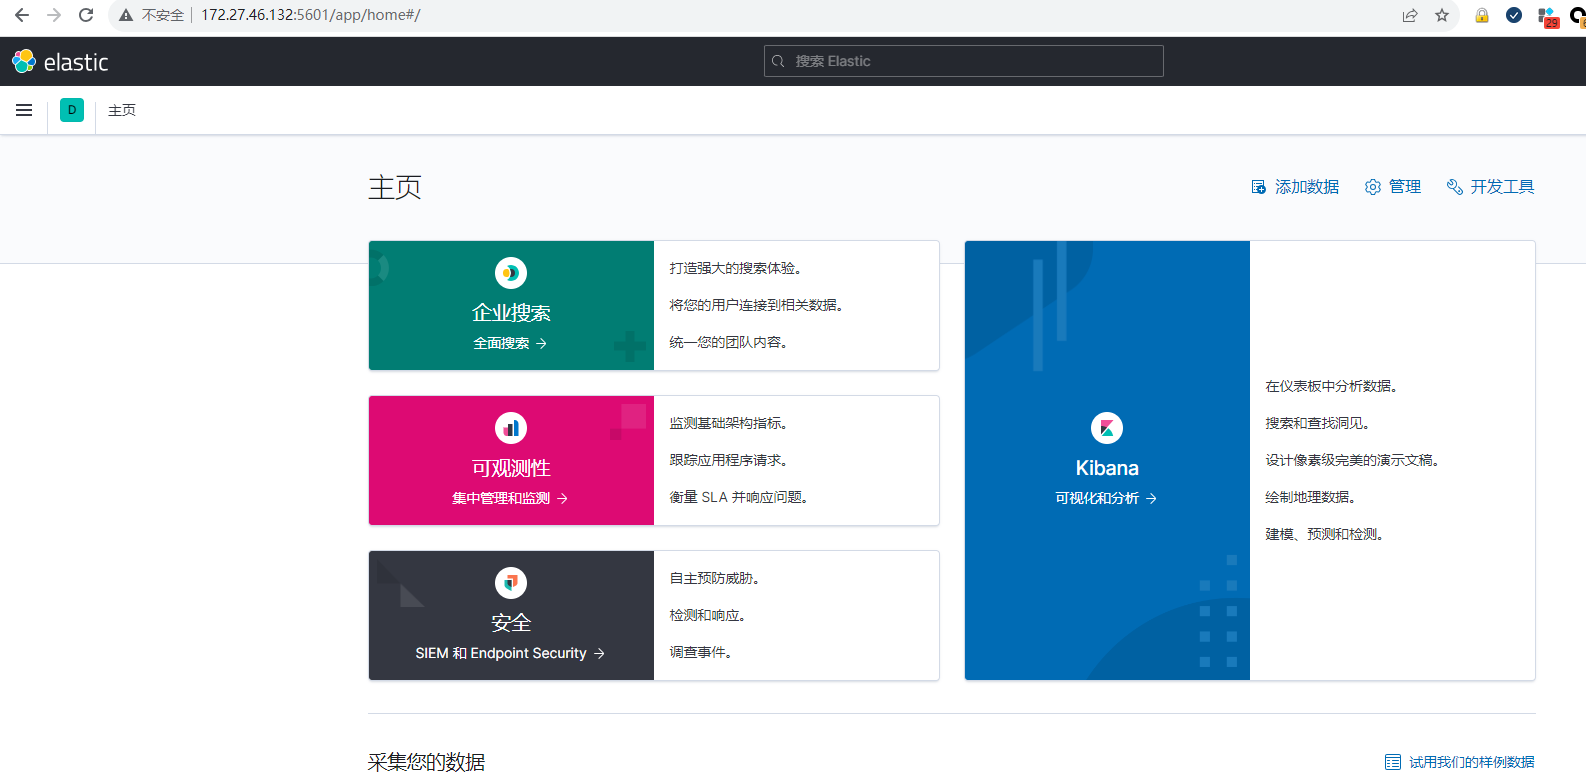Click the wrench icon next to 开发工具

[1455, 187]
